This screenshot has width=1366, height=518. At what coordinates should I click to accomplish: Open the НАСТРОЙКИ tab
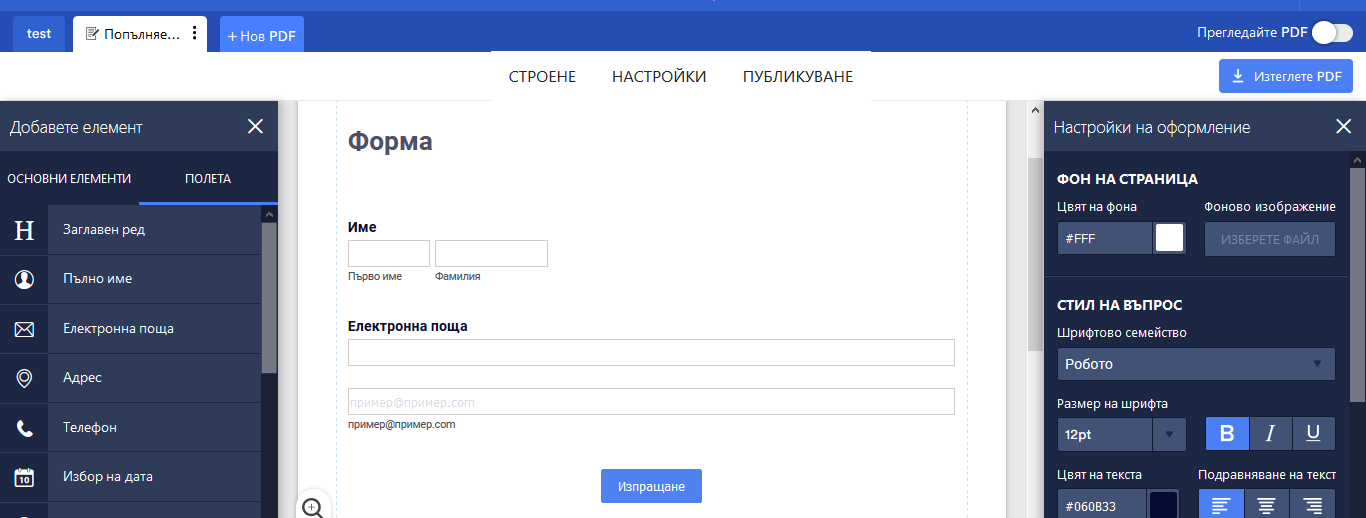click(659, 77)
